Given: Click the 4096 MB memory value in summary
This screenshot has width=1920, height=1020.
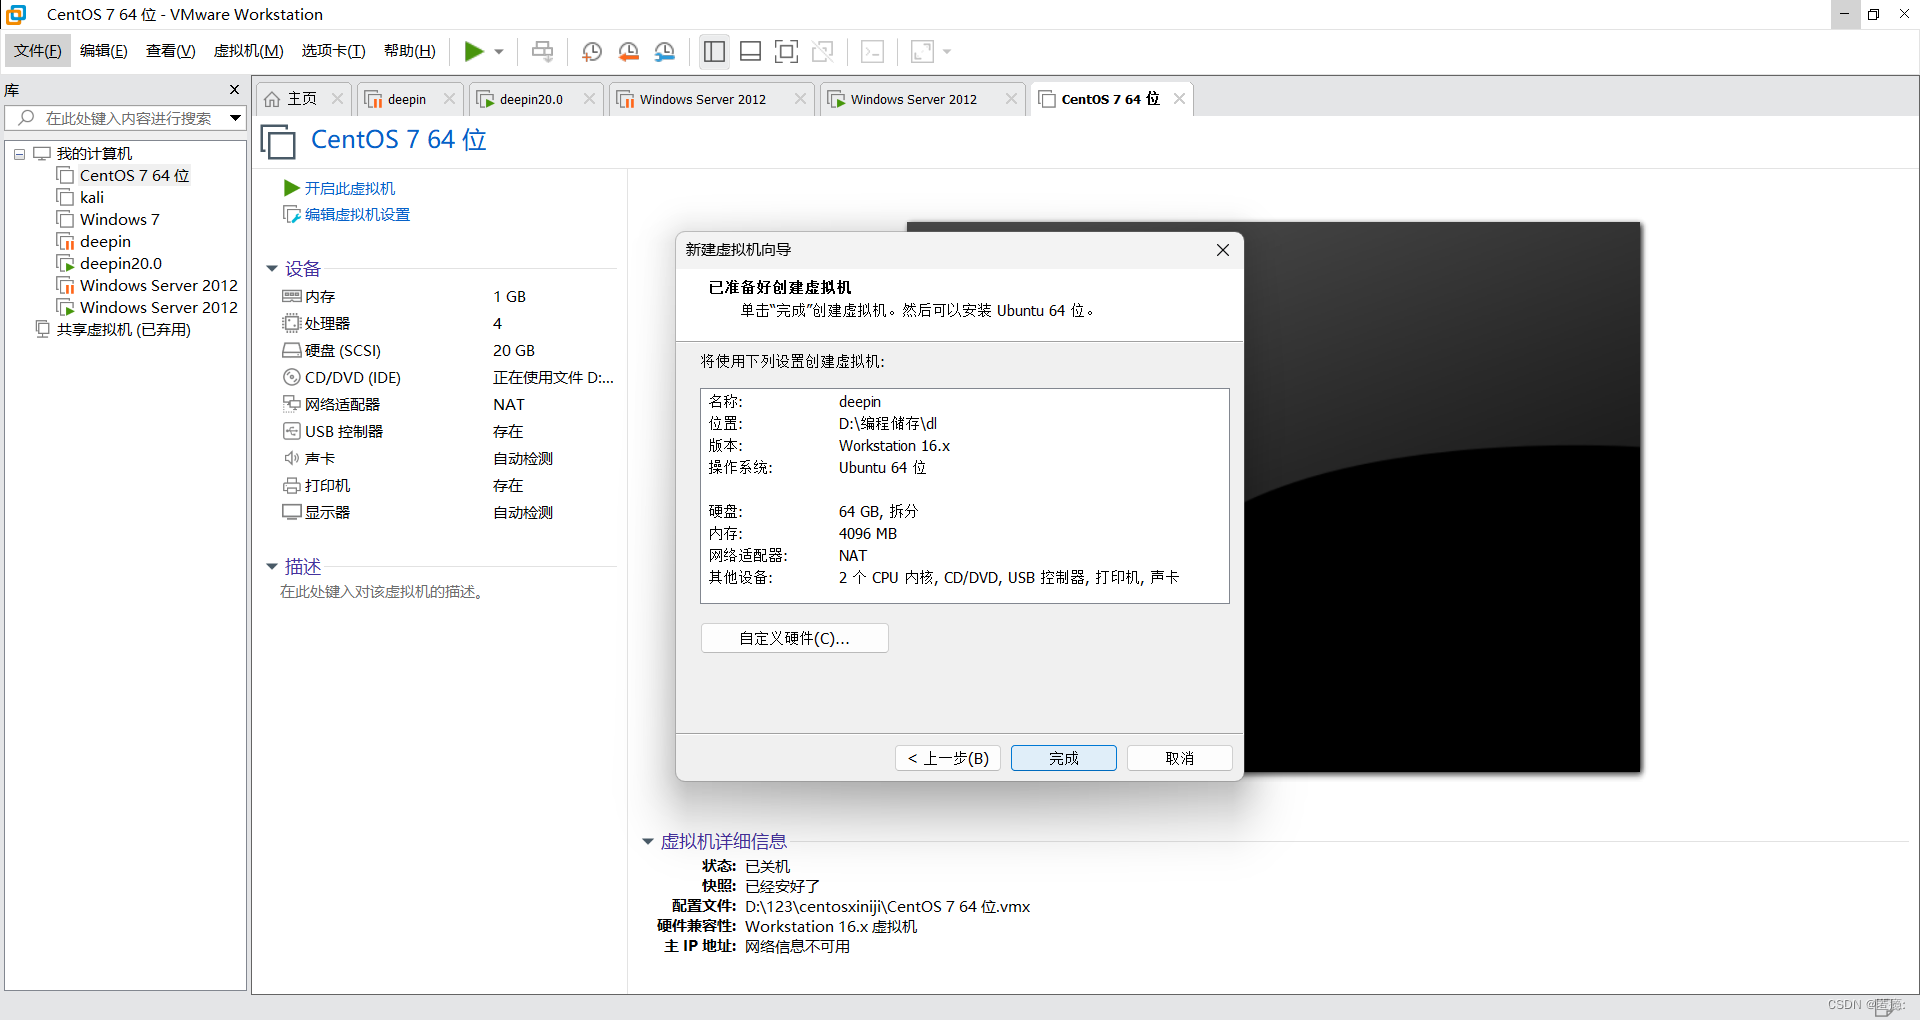Looking at the screenshot, I should click(x=868, y=534).
